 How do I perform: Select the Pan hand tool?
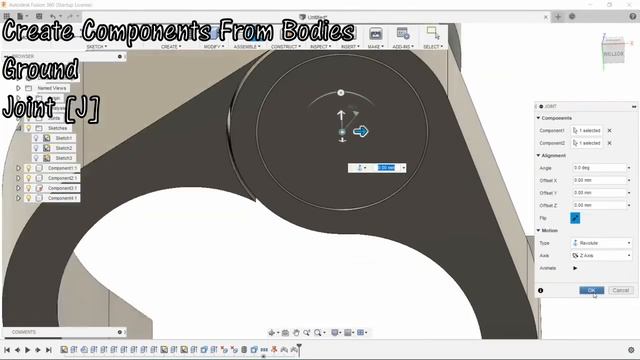[x=296, y=333]
